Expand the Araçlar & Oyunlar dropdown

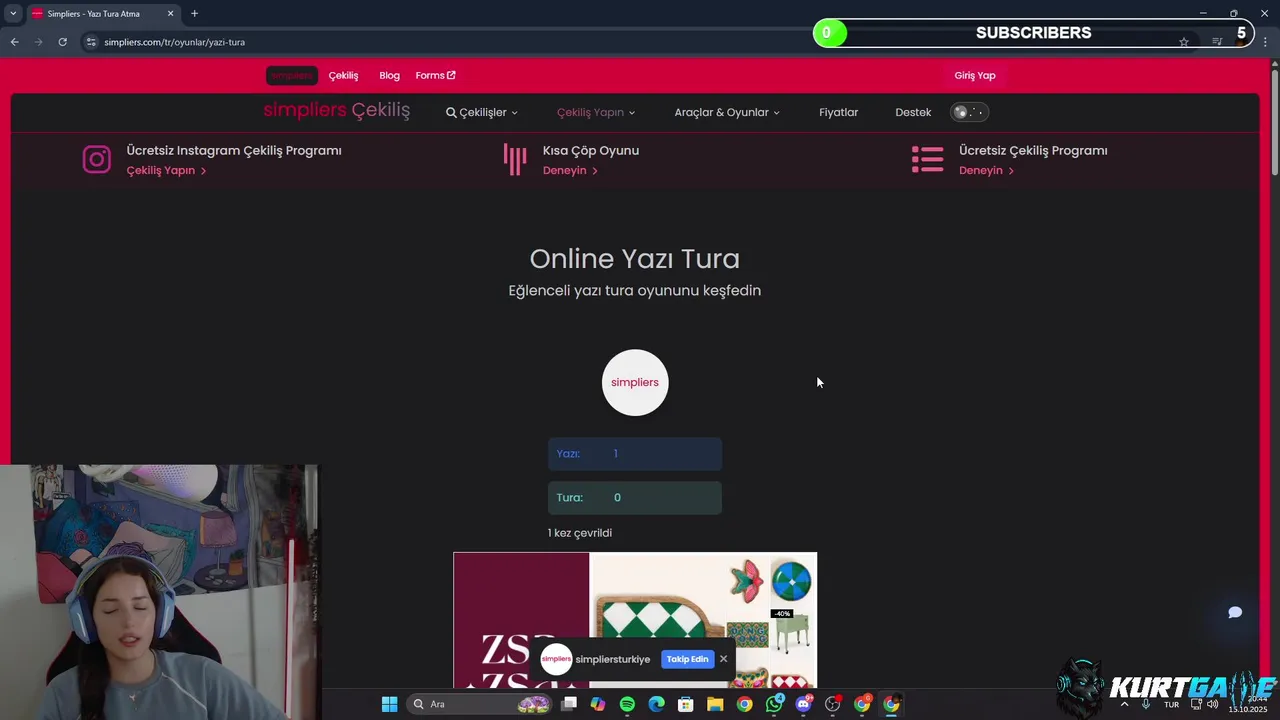tap(727, 112)
